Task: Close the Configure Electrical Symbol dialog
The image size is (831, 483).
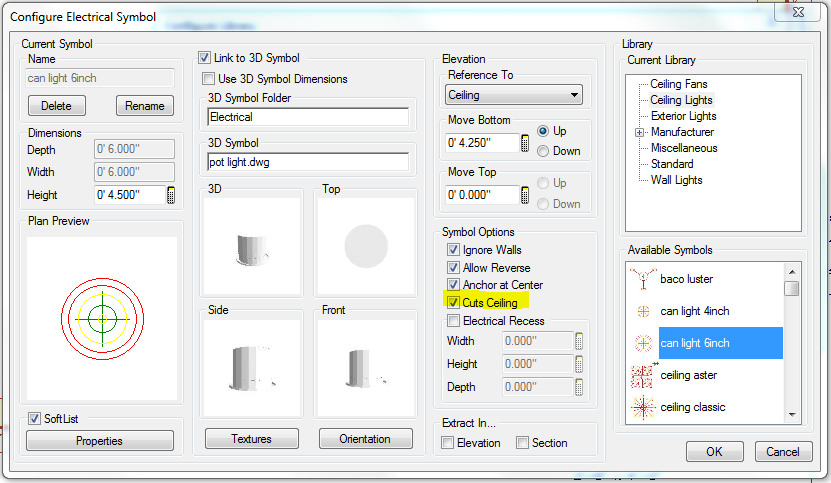Action: coord(798,12)
